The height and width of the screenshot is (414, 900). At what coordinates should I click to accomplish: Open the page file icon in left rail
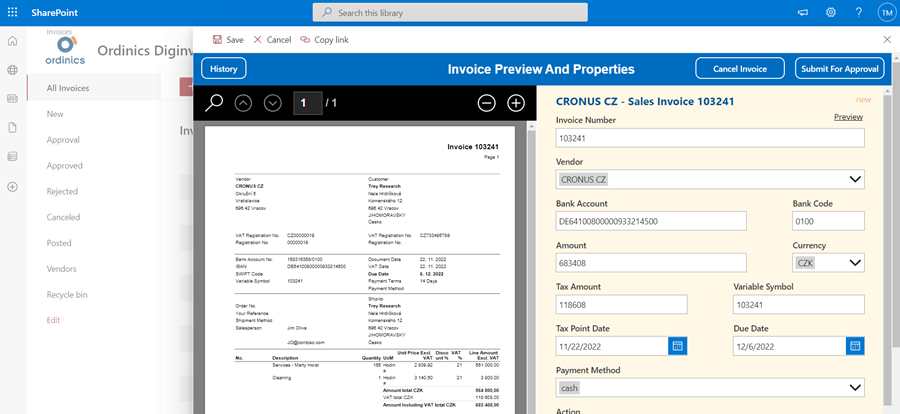(x=13, y=127)
